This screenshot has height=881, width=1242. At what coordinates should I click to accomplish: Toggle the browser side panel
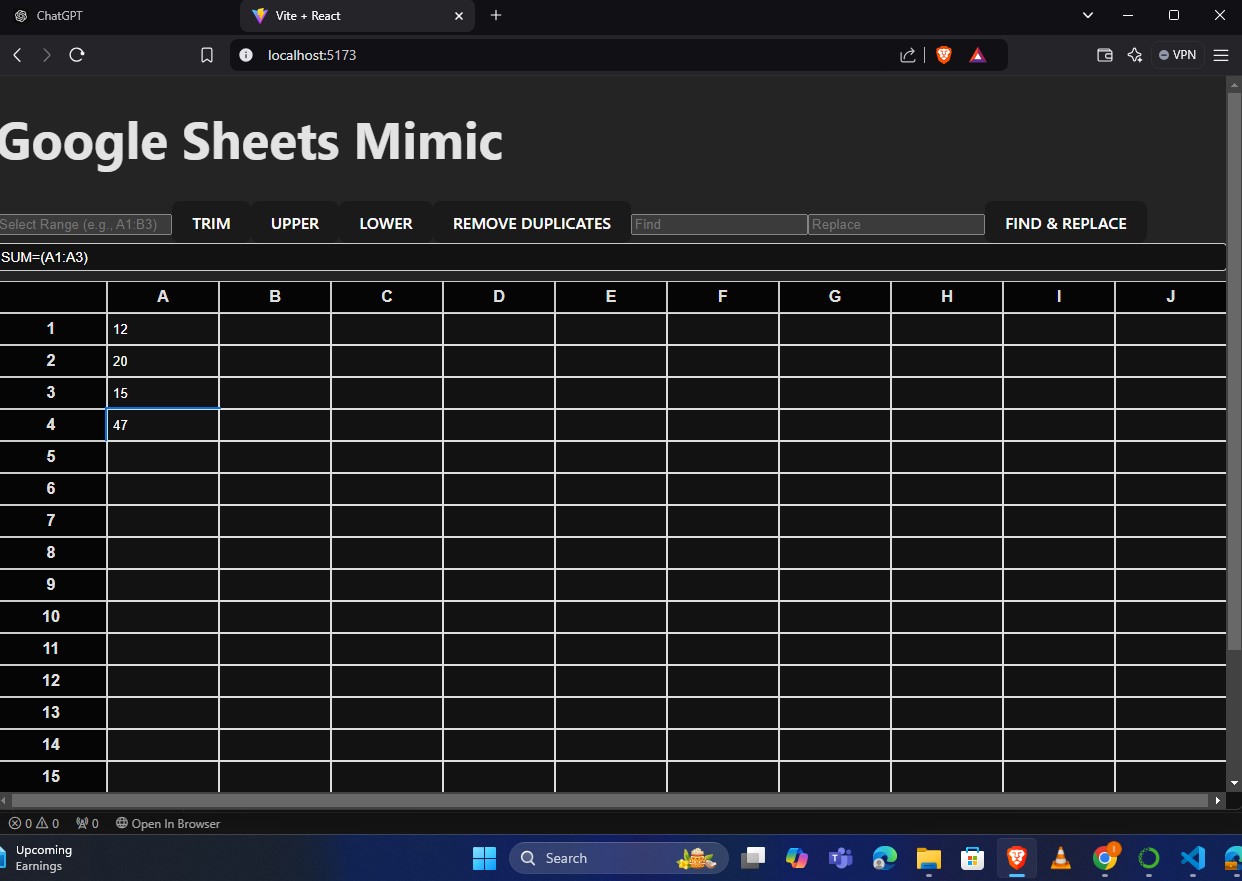(1104, 55)
